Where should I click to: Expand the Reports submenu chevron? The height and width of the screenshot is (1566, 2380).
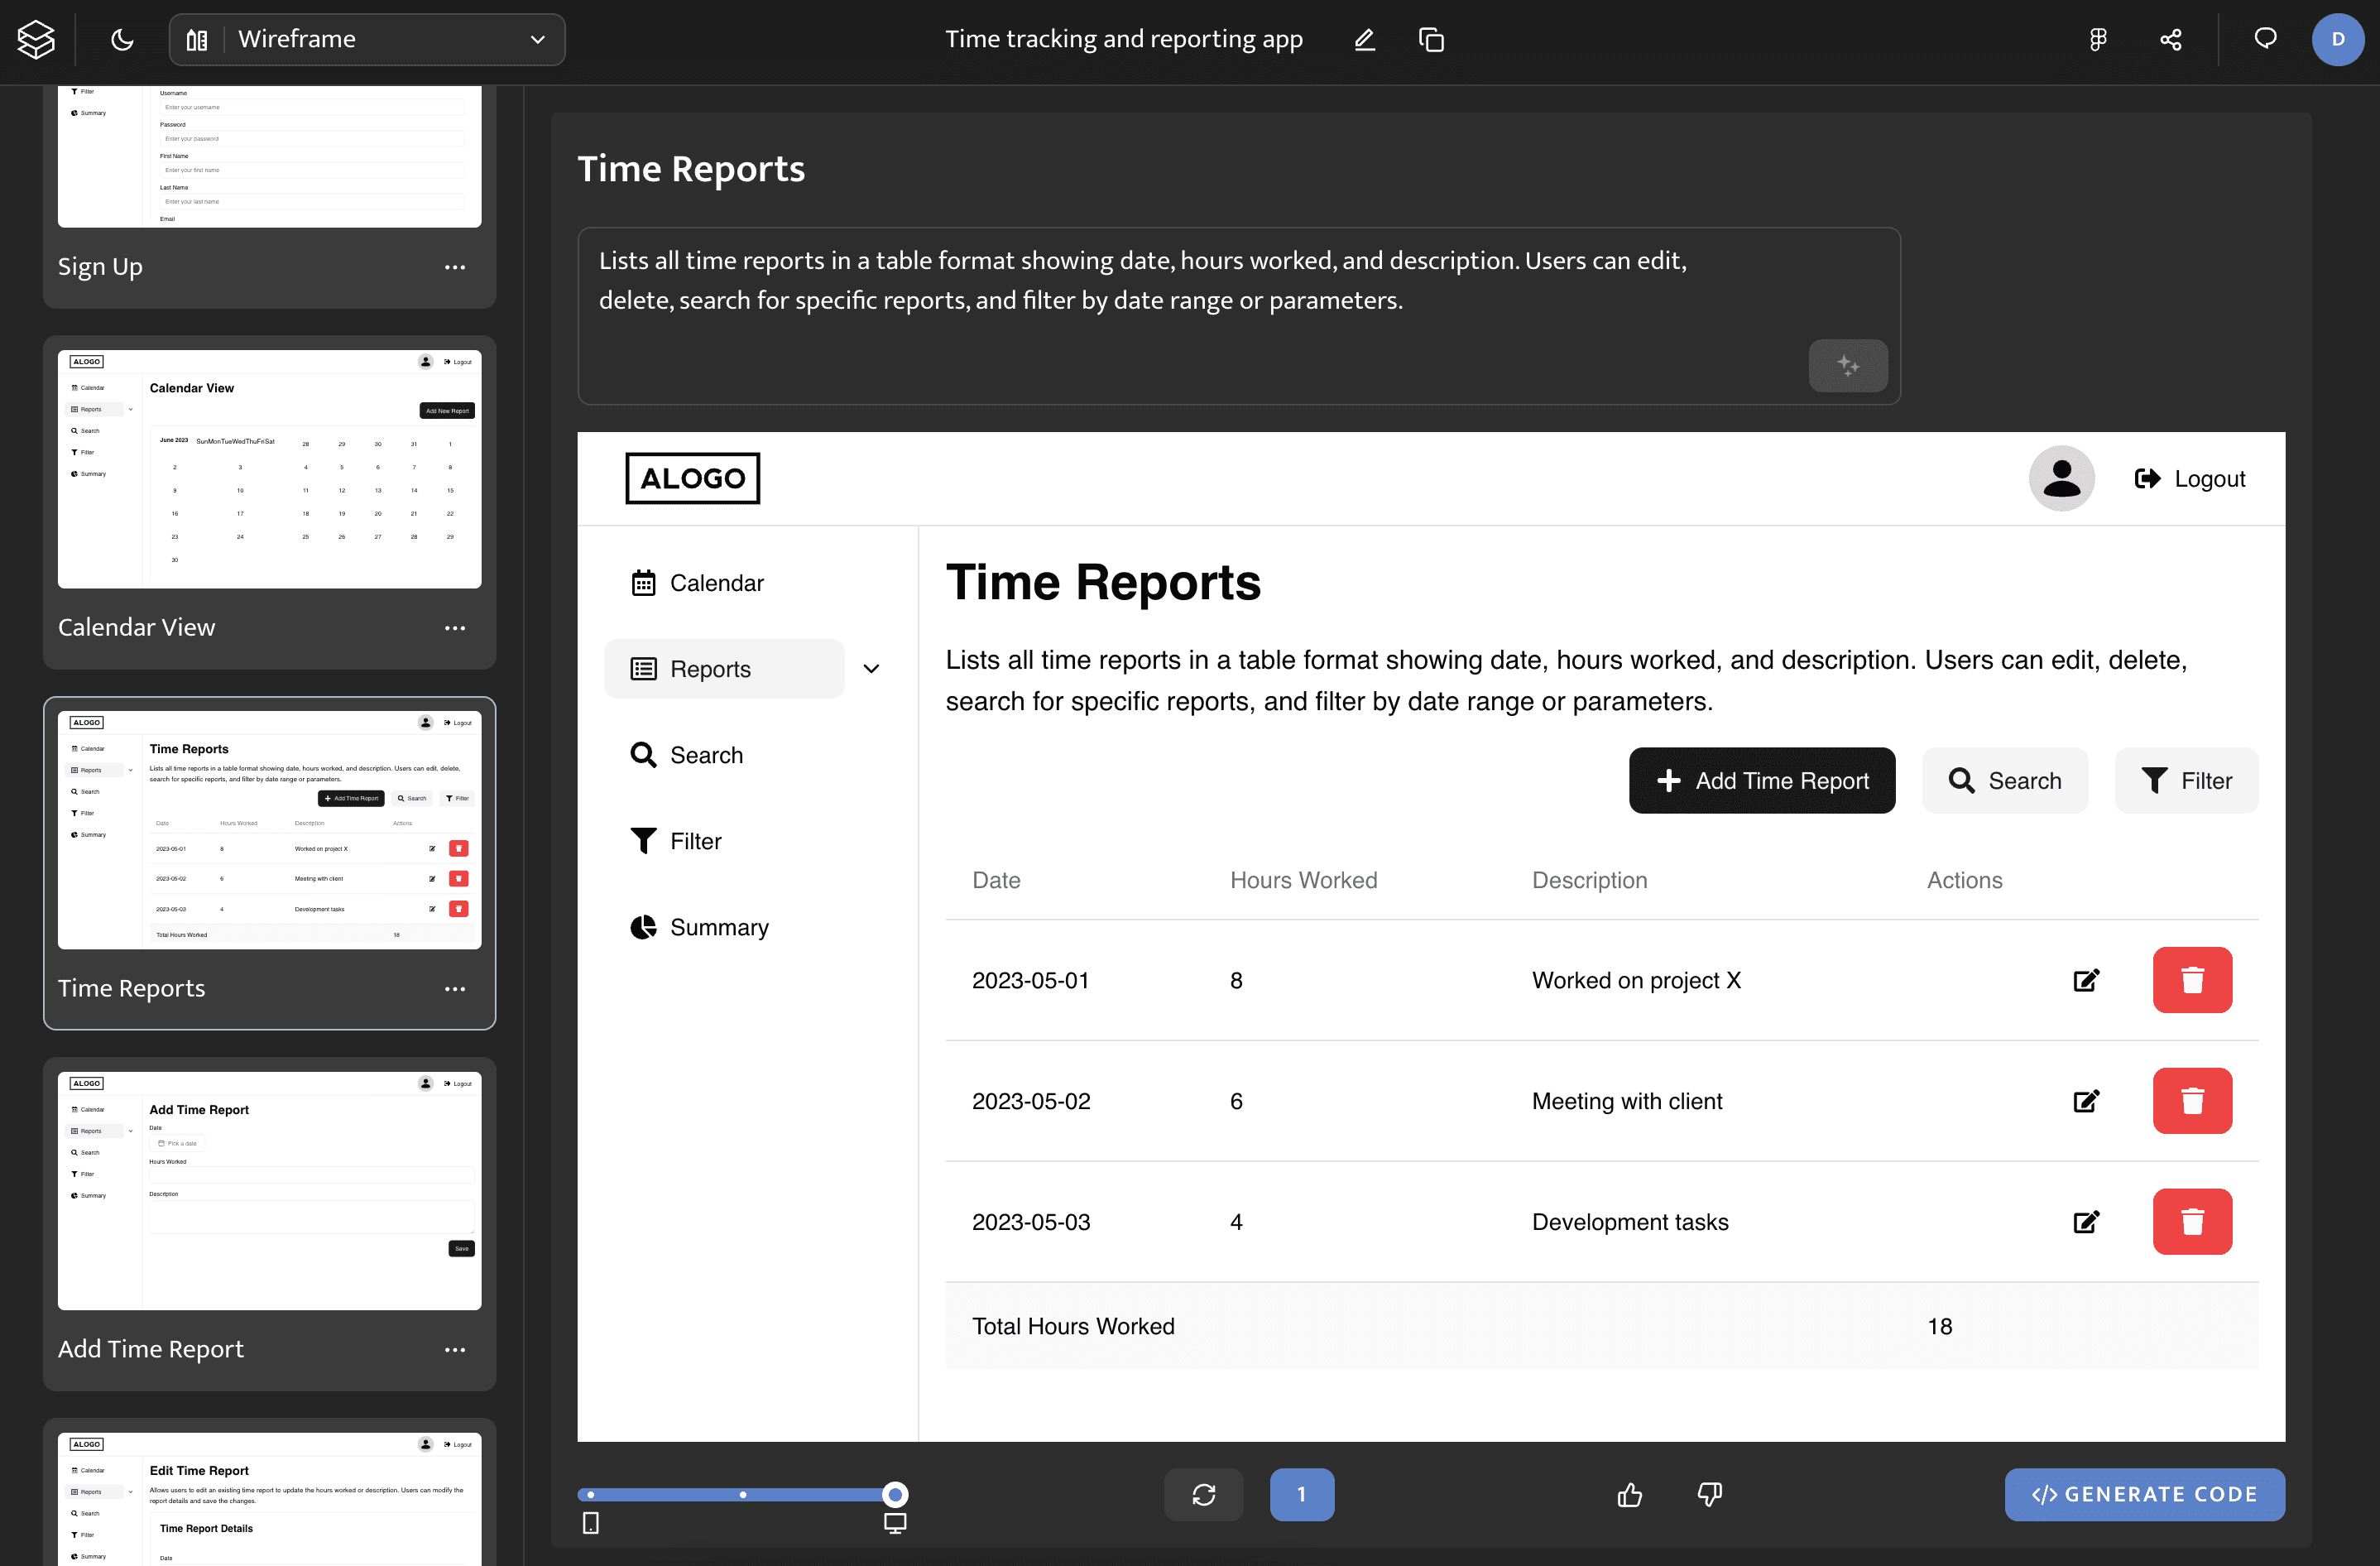pos(871,669)
